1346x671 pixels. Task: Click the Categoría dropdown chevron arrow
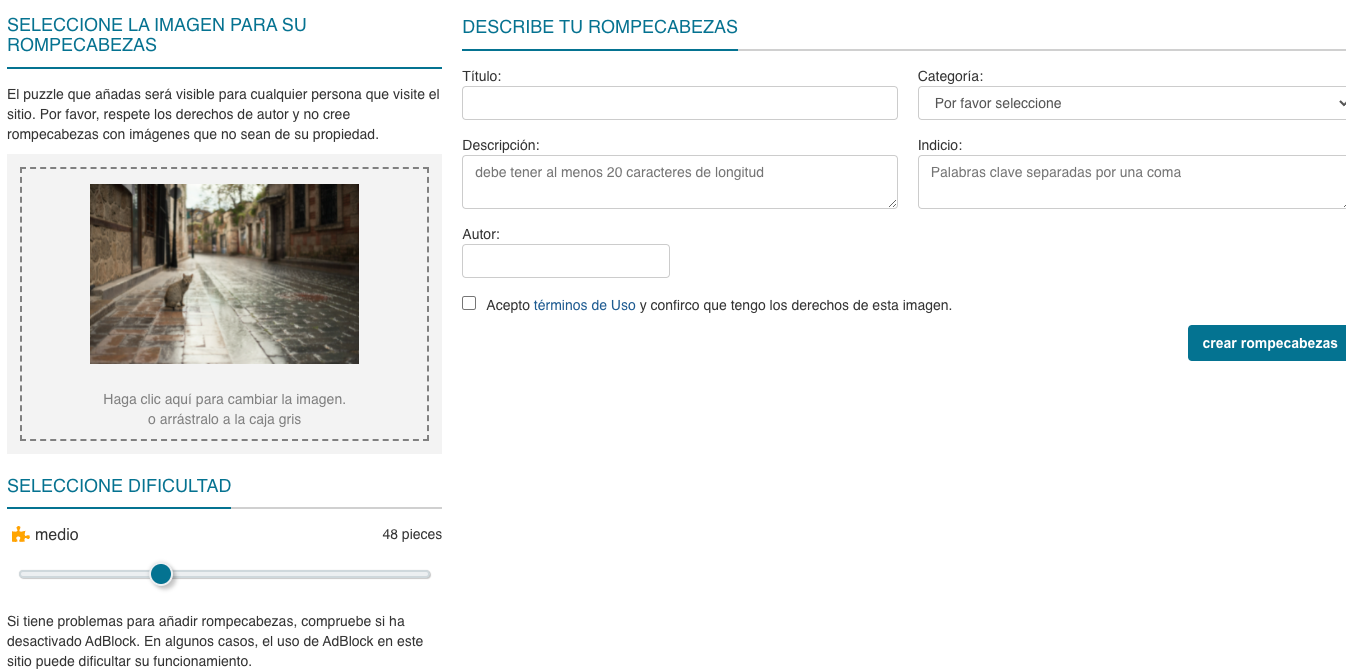1340,103
